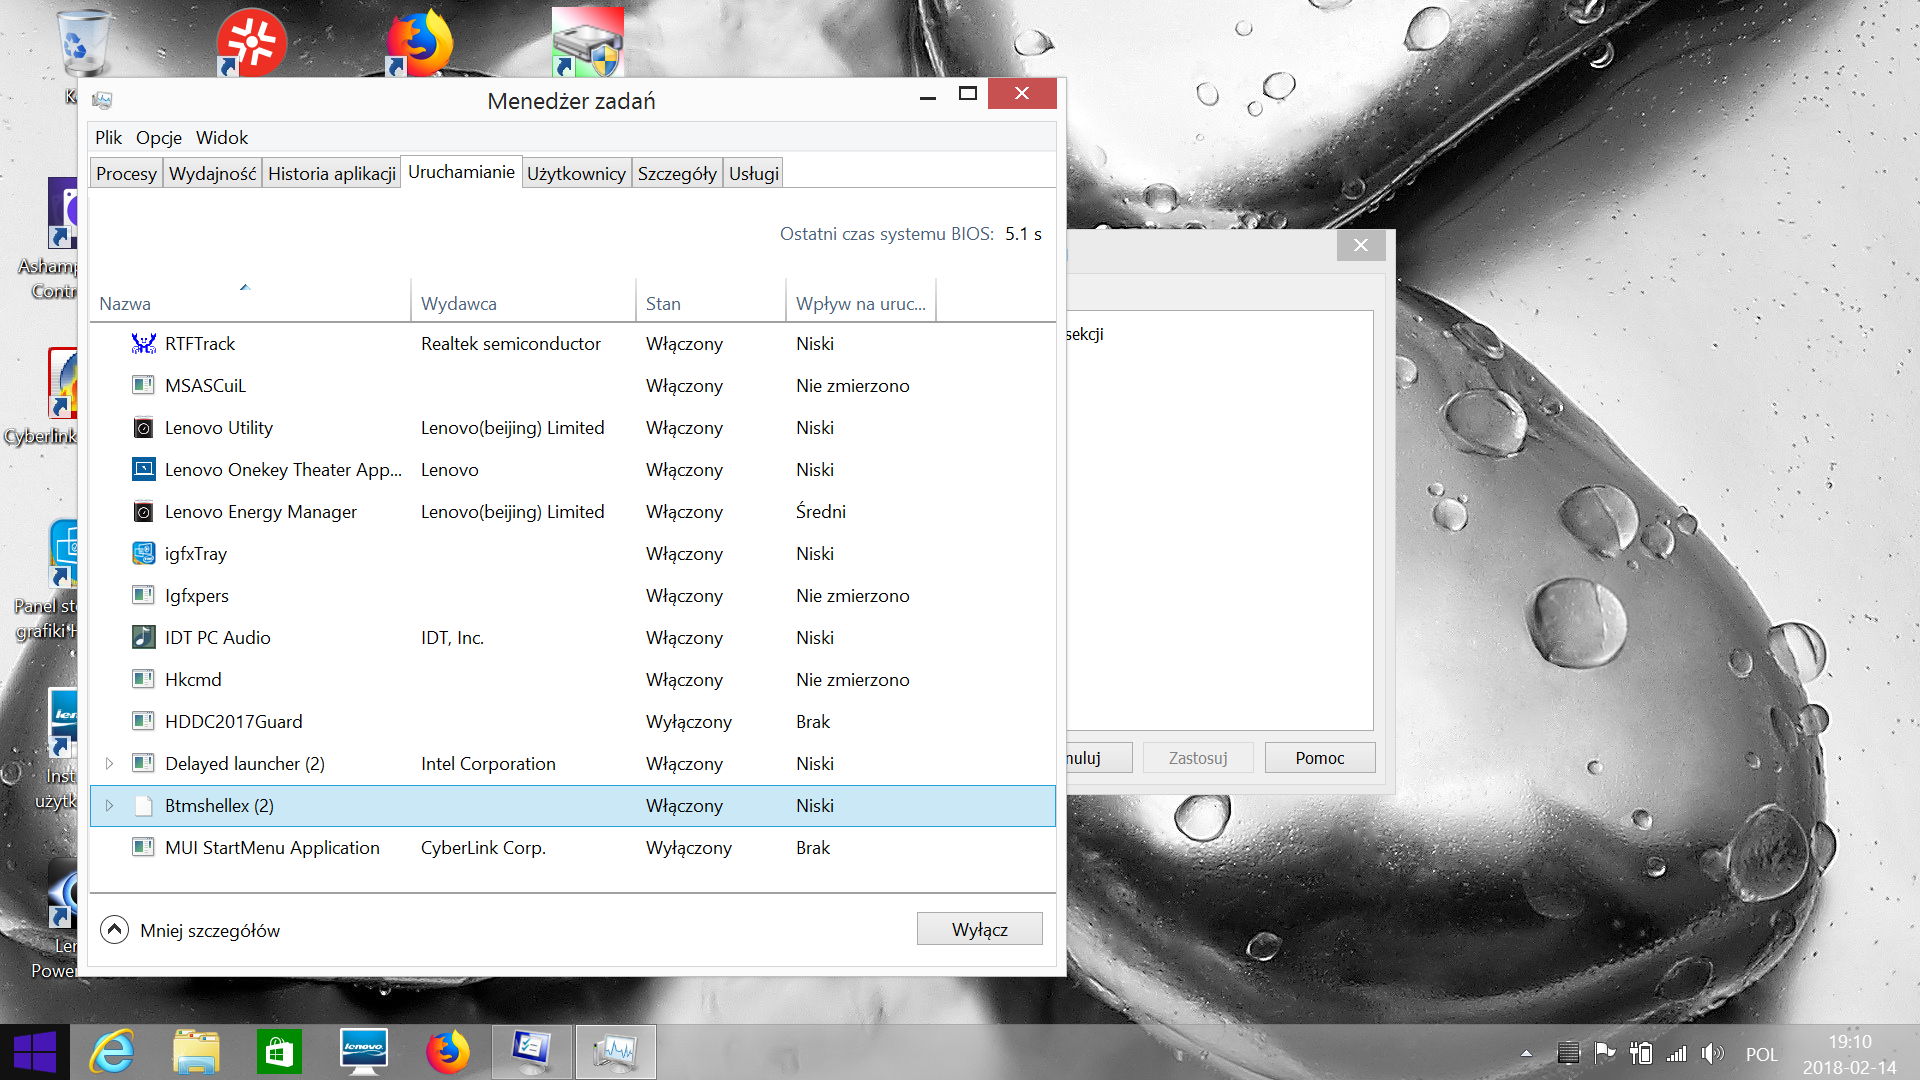Click the Lenovo Energy Manager entry icon
The height and width of the screenshot is (1080, 1920).
tap(144, 511)
